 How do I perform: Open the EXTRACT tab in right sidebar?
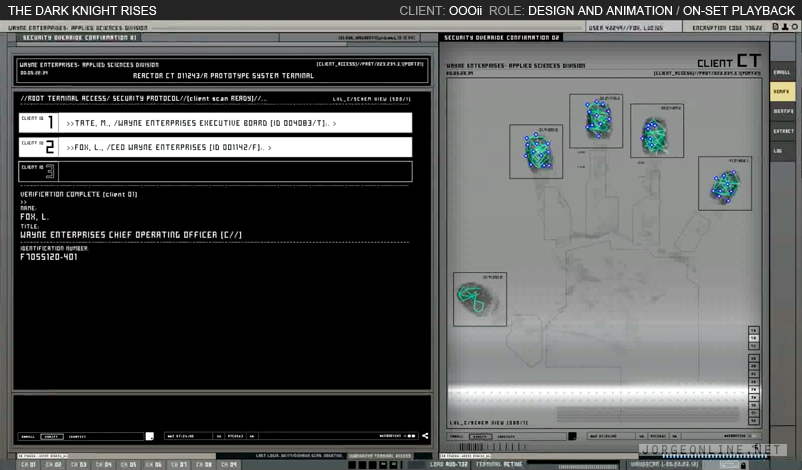click(782, 131)
